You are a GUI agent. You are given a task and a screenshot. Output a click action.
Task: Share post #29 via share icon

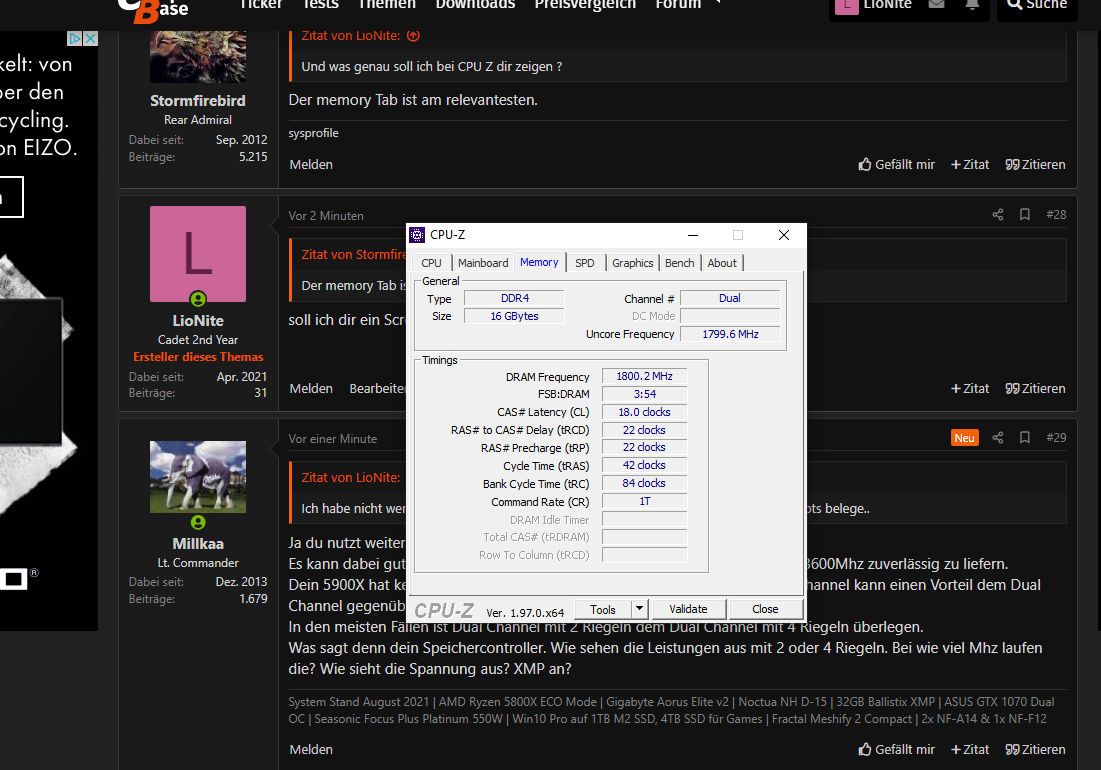[x=998, y=438]
